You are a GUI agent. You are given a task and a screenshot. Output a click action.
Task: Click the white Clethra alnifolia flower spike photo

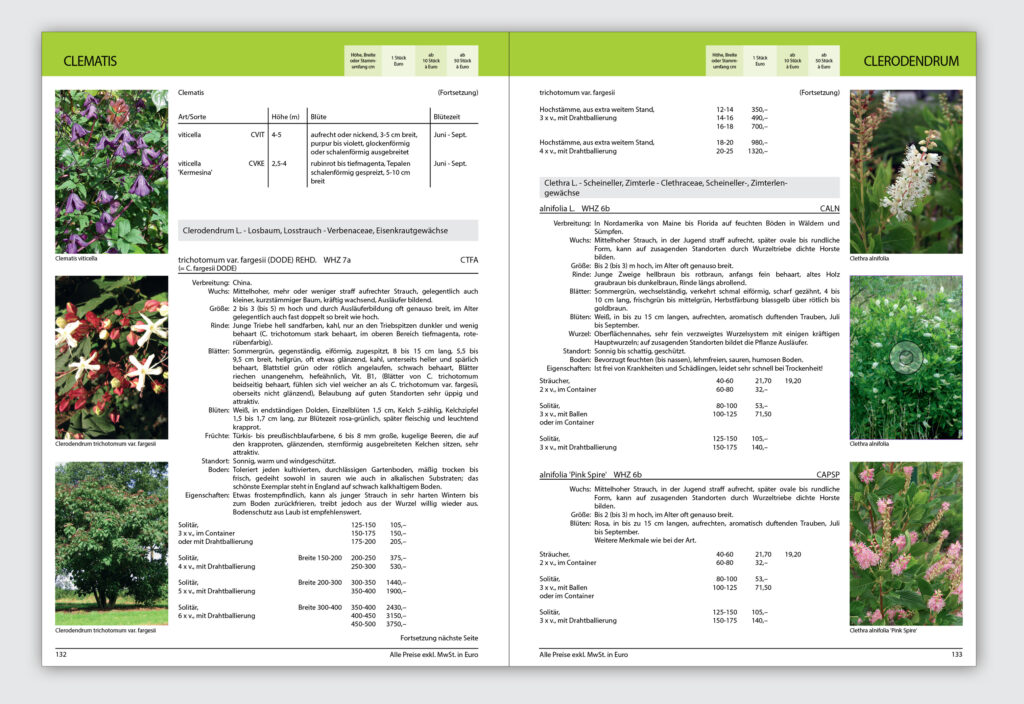[x=905, y=171]
